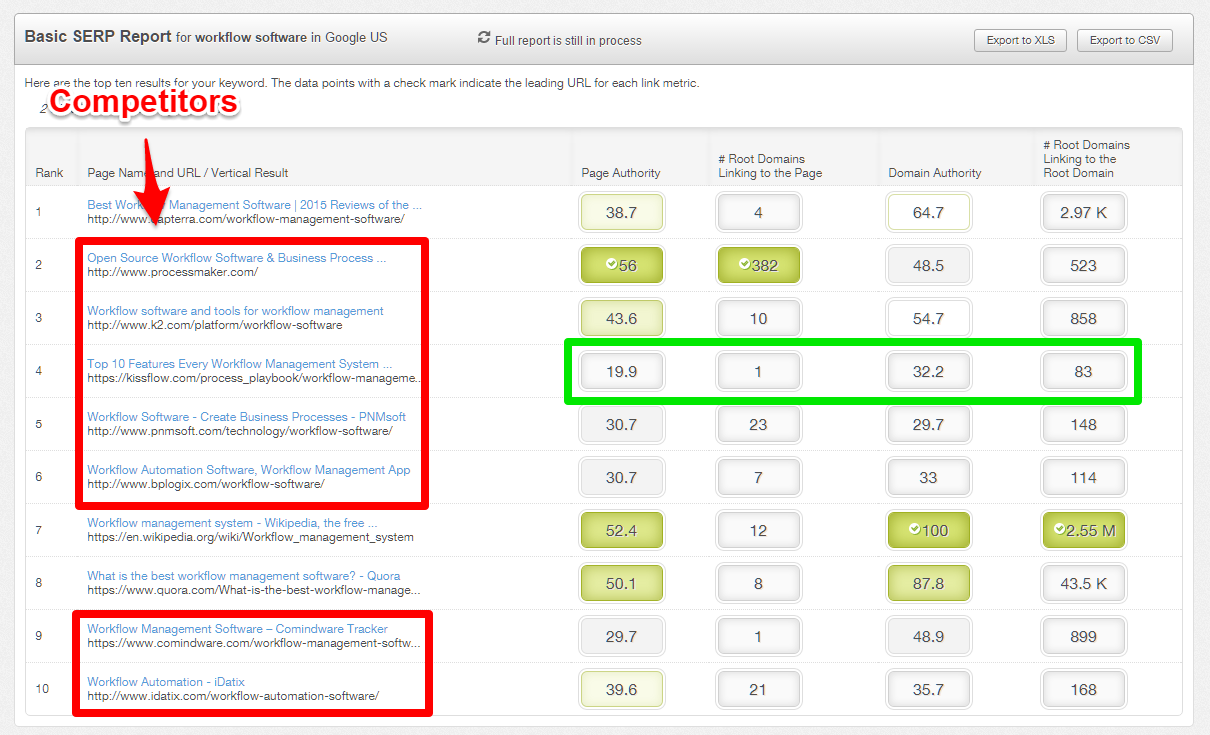Click the http://www.processmaker.com/ URL text
Screen dimensions: 1210x735
172,272
